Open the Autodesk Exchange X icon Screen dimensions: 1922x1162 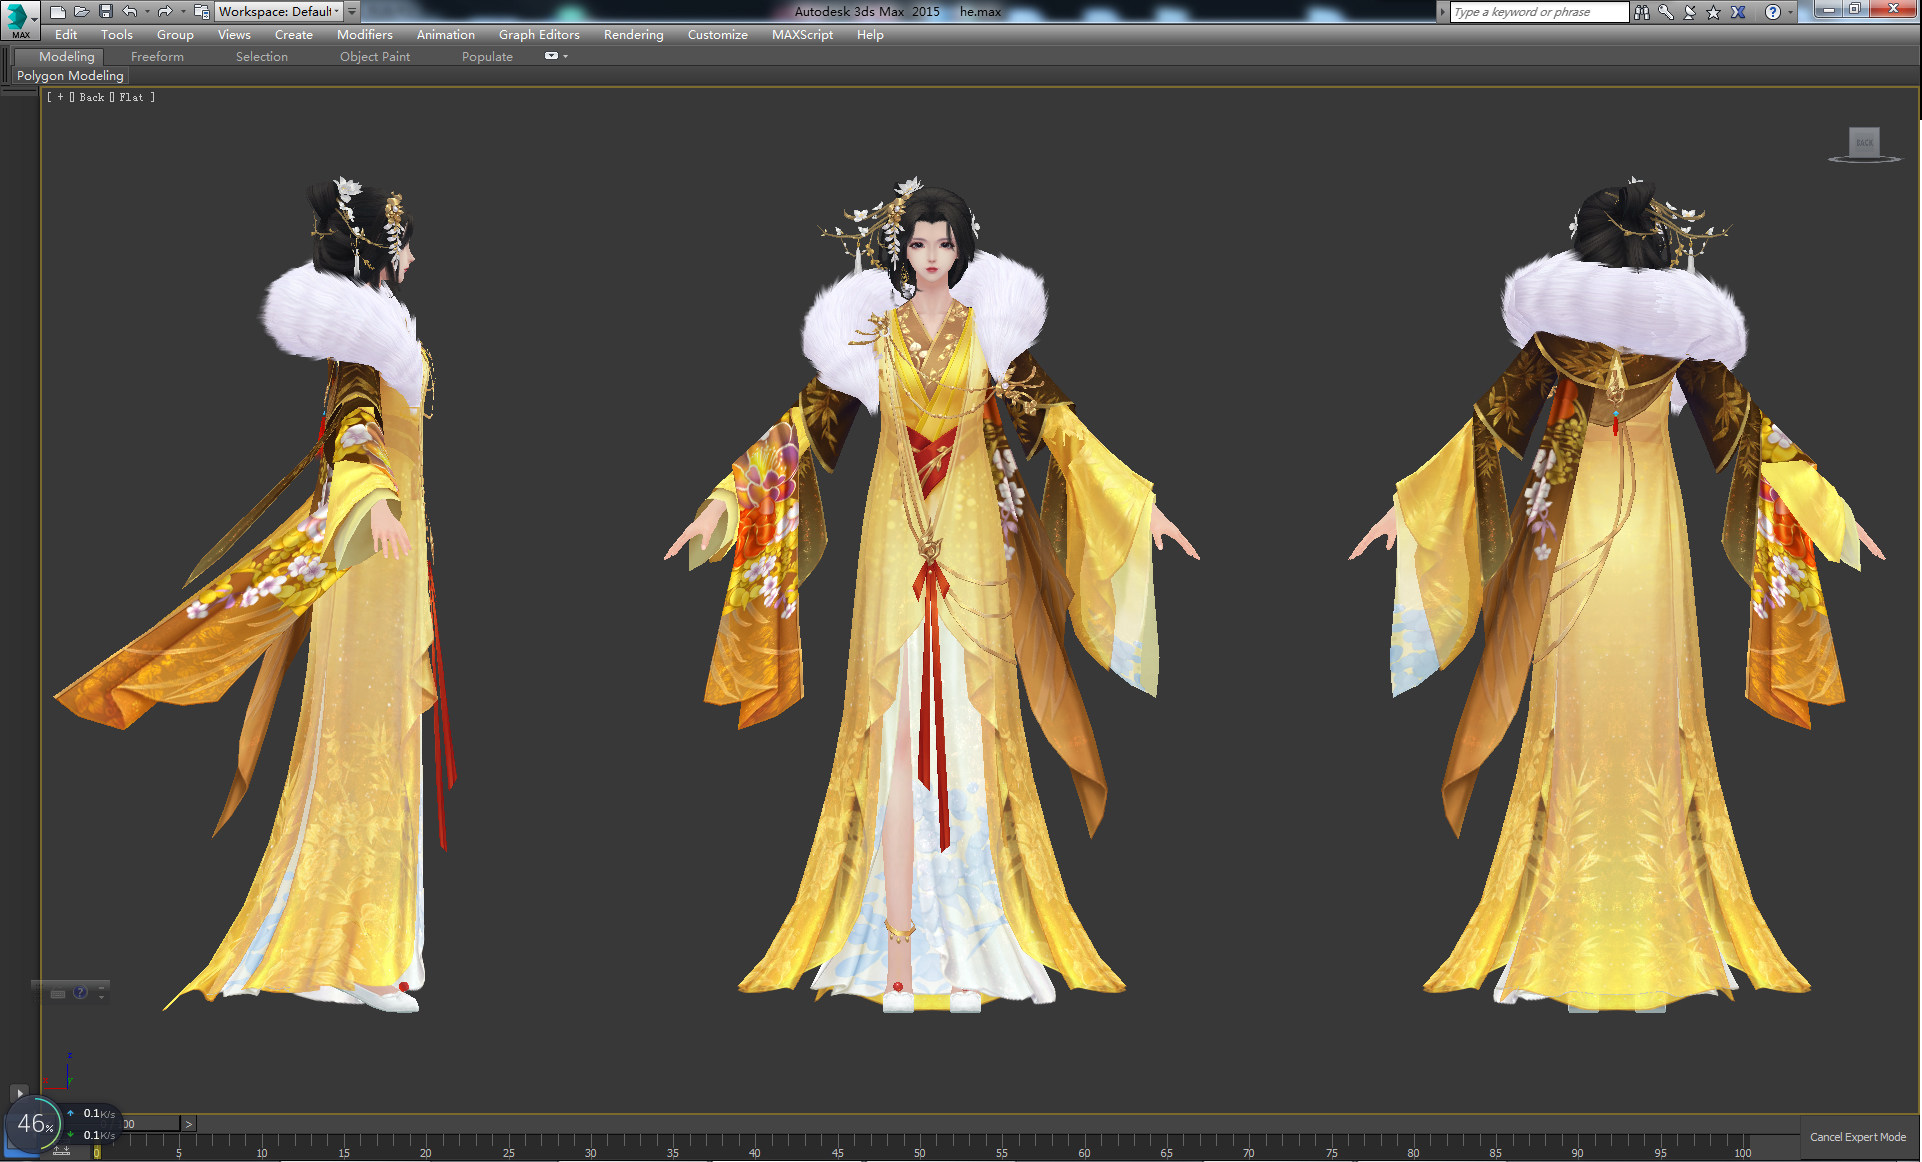[1738, 12]
